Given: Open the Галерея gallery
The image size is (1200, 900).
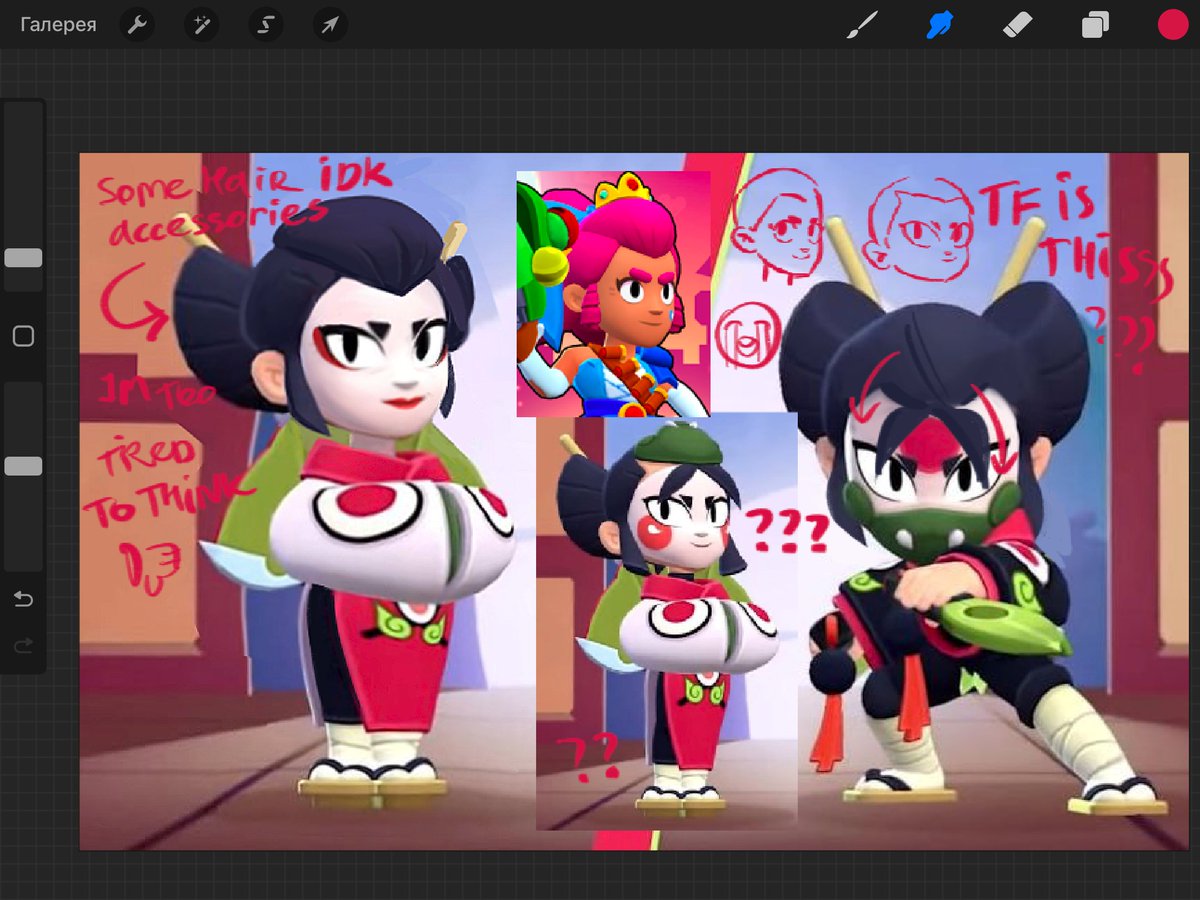Looking at the screenshot, I should (x=58, y=25).
